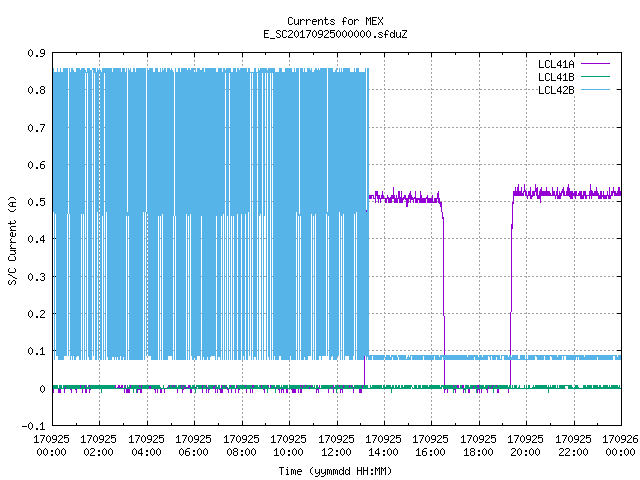Click the 0.3 y-axis tick label
Viewport: 640px width, 480px height.
tap(36, 277)
